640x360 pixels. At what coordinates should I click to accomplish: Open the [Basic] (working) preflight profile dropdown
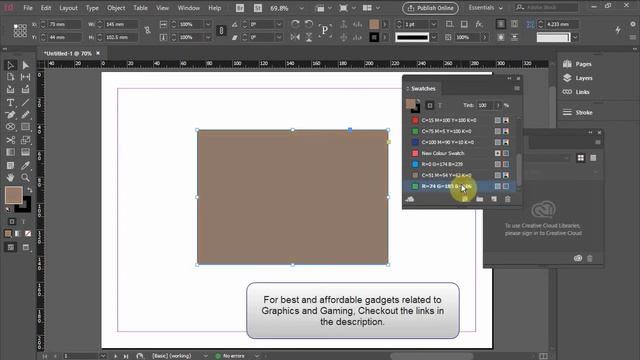pyautogui.click(x=205, y=356)
